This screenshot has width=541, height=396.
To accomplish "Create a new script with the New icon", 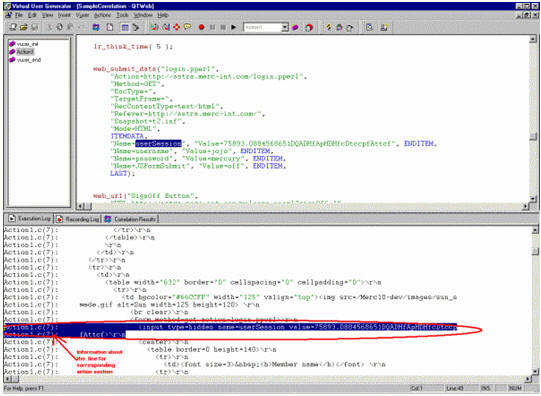I will pos(12,27).
